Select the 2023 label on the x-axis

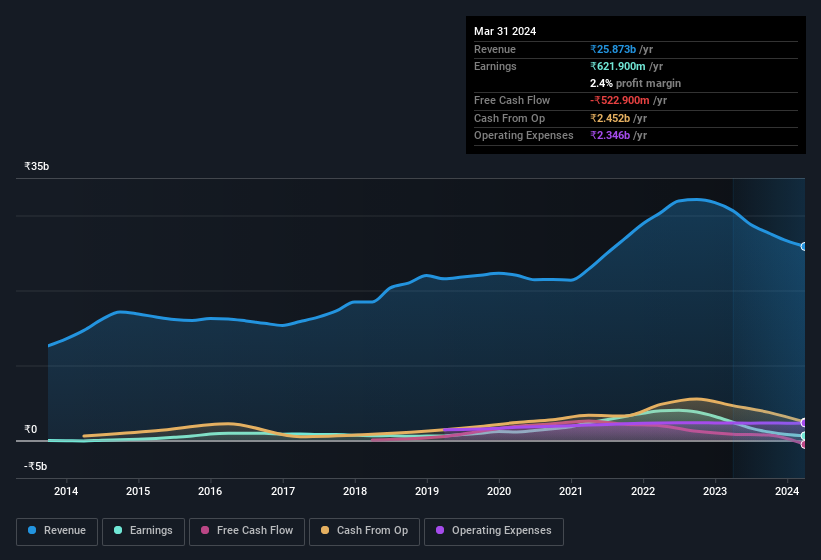tap(715, 491)
